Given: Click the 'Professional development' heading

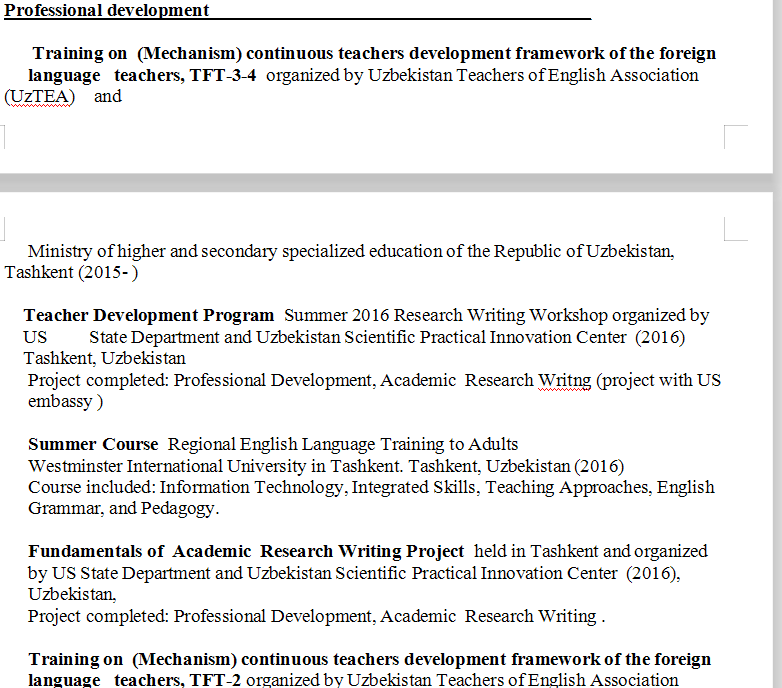Looking at the screenshot, I should click(x=107, y=11).
